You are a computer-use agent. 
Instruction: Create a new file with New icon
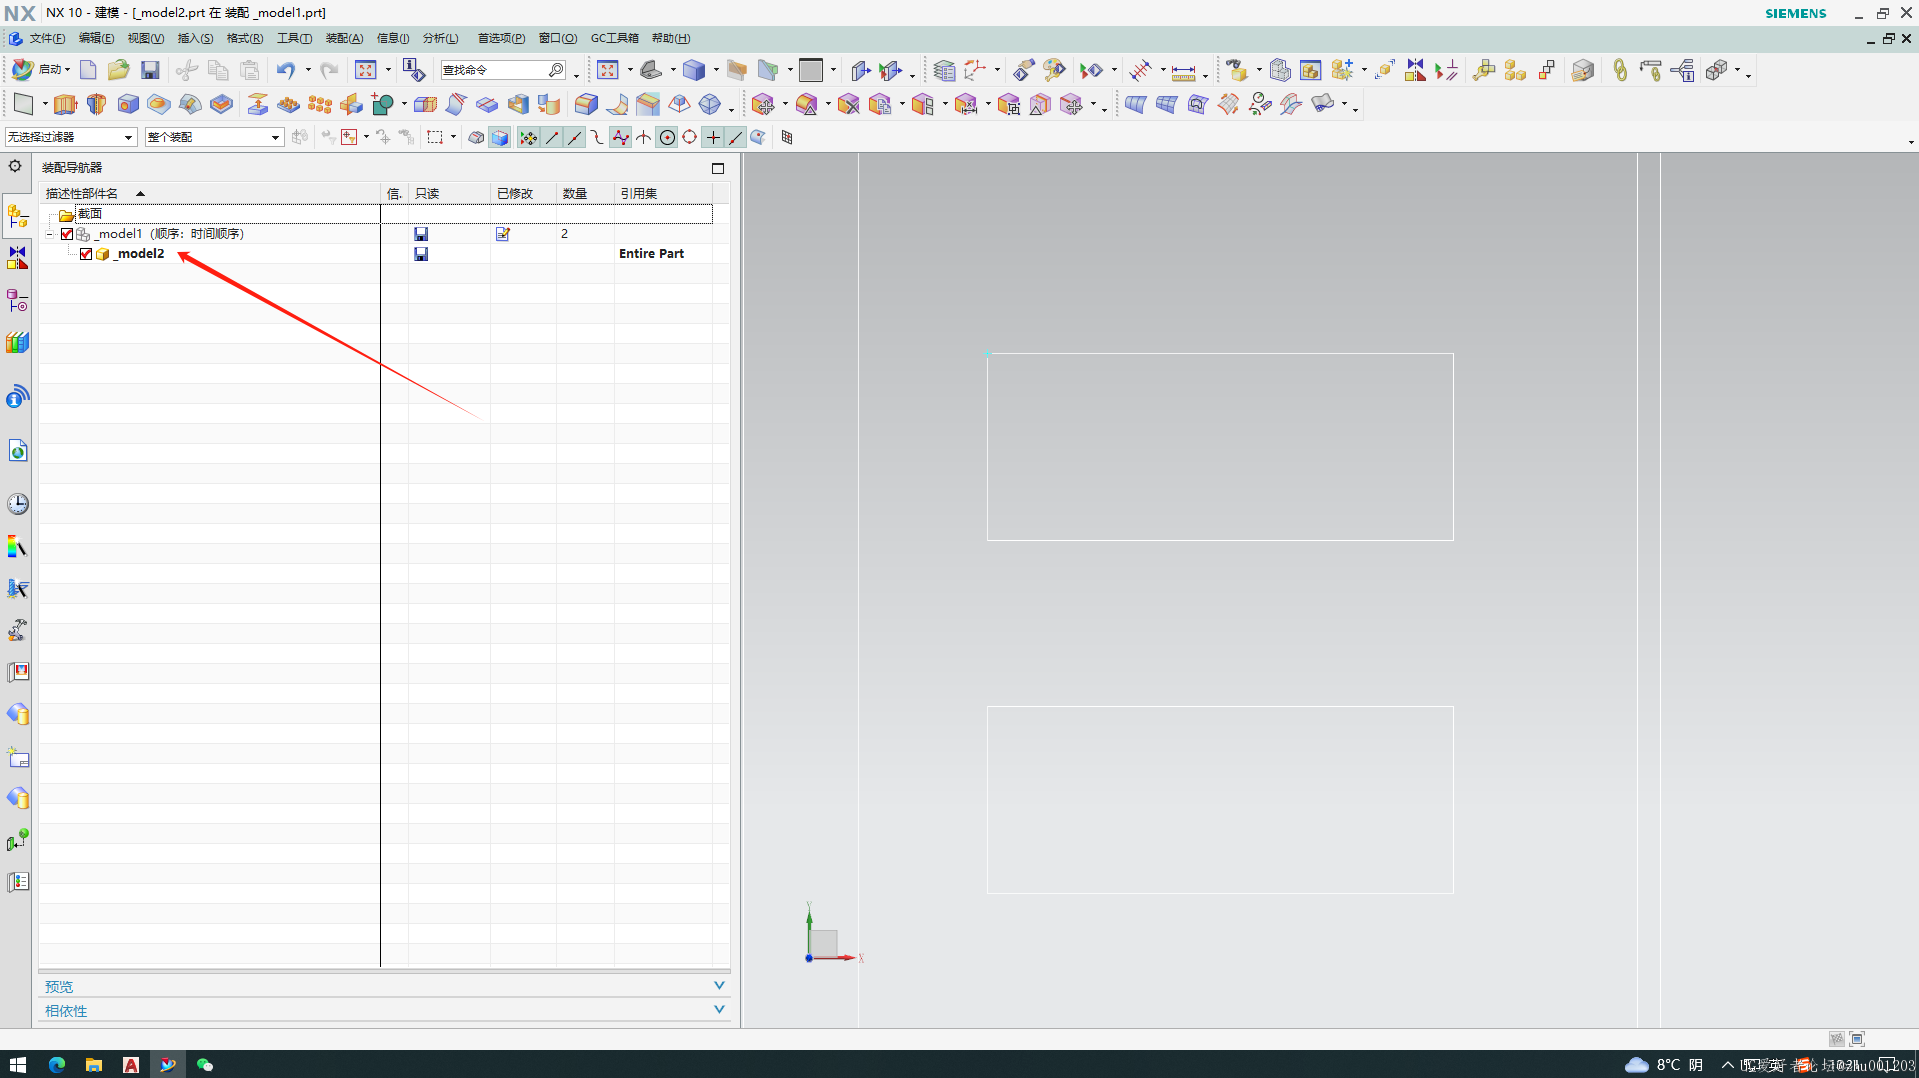click(88, 70)
